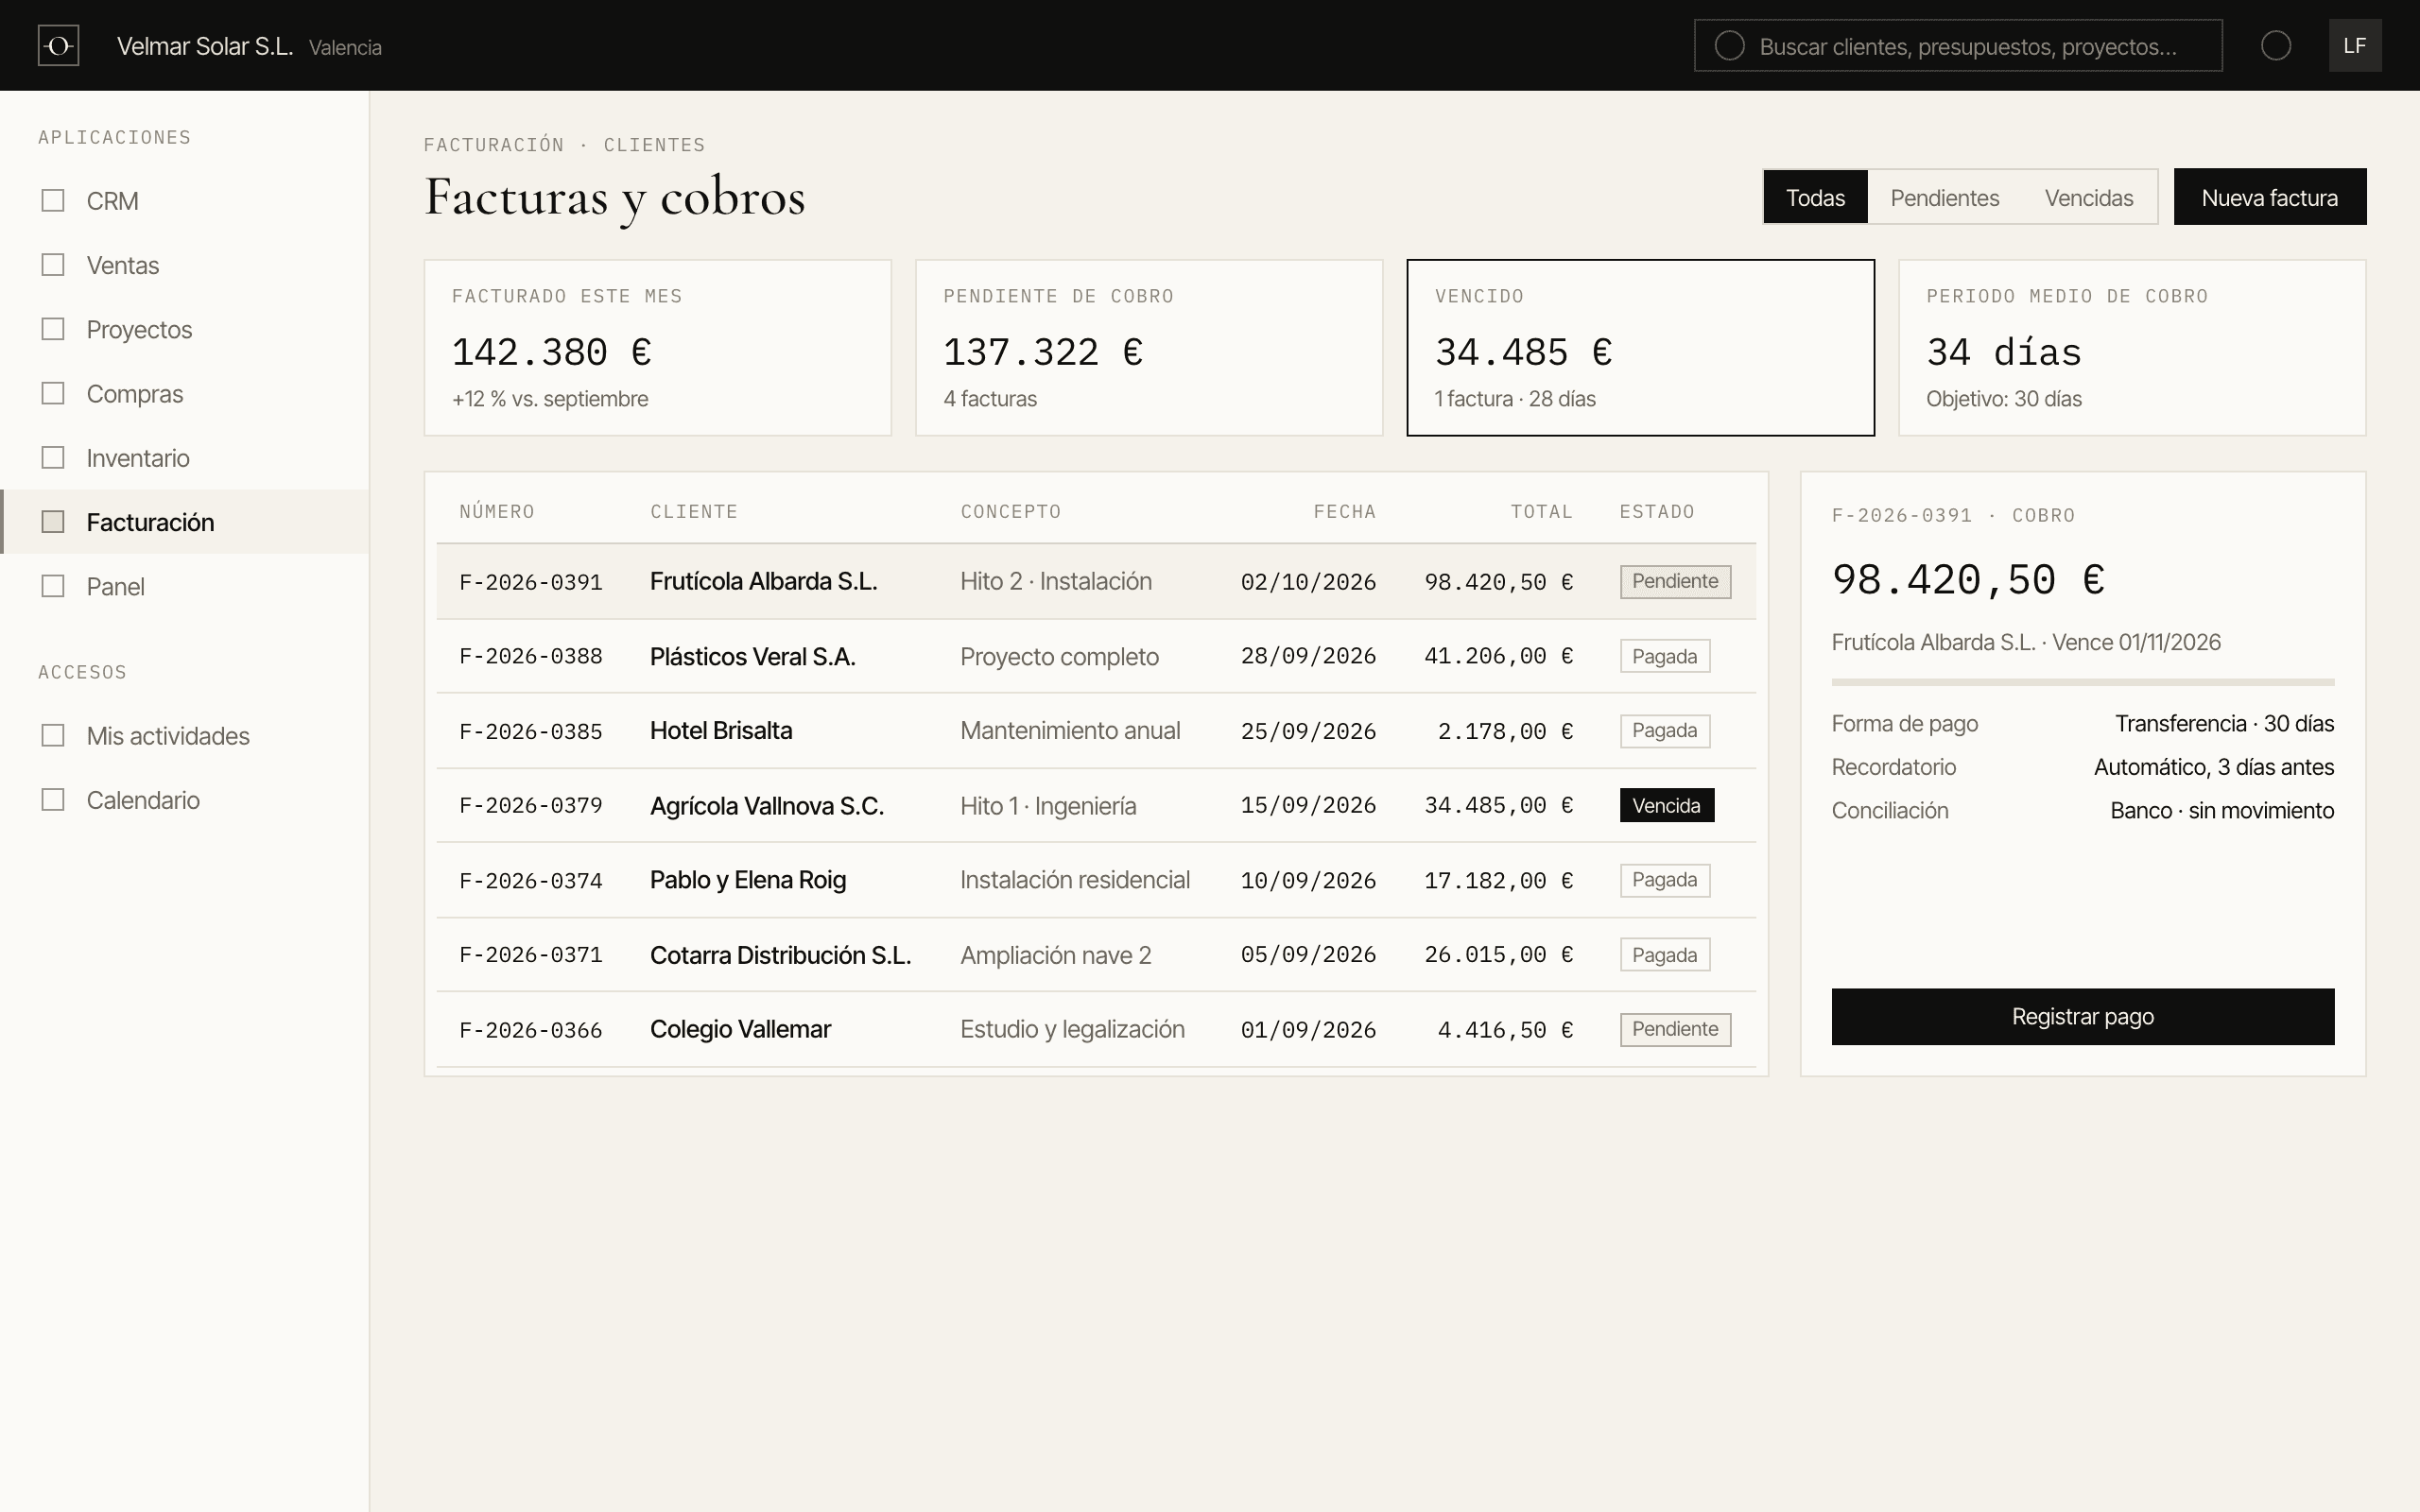This screenshot has width=2420, height=1512.
Task: Click client Plásticos Veral S.A.
Action: click(x=752, y=656)
